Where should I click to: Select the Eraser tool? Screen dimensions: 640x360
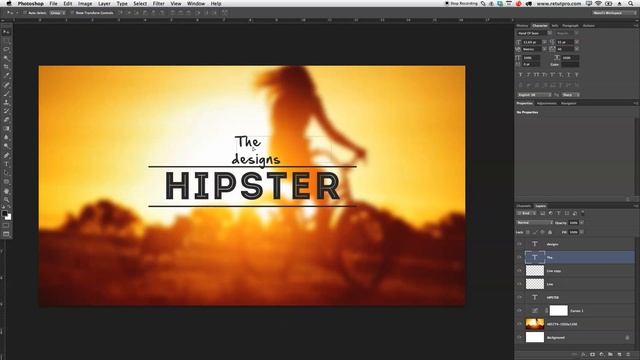[x=6, y=120]
